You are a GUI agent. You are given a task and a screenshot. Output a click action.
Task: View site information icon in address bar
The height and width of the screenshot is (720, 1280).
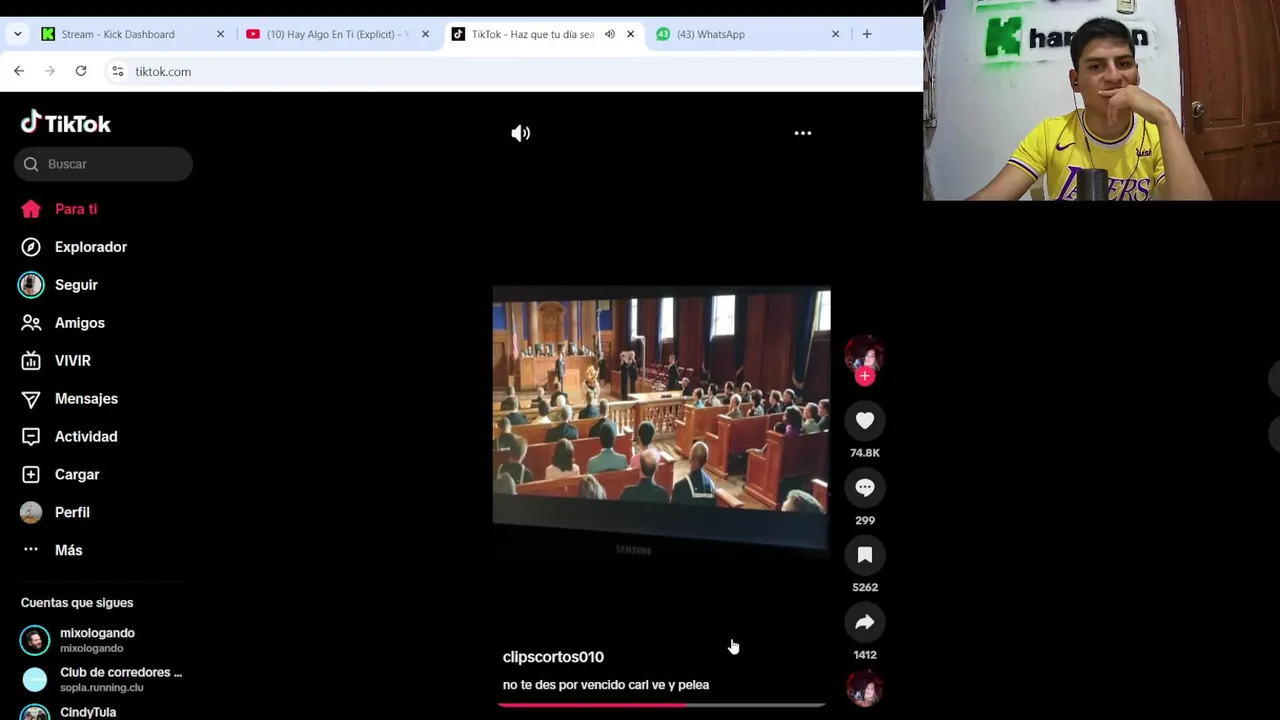(x=118, y=71)
